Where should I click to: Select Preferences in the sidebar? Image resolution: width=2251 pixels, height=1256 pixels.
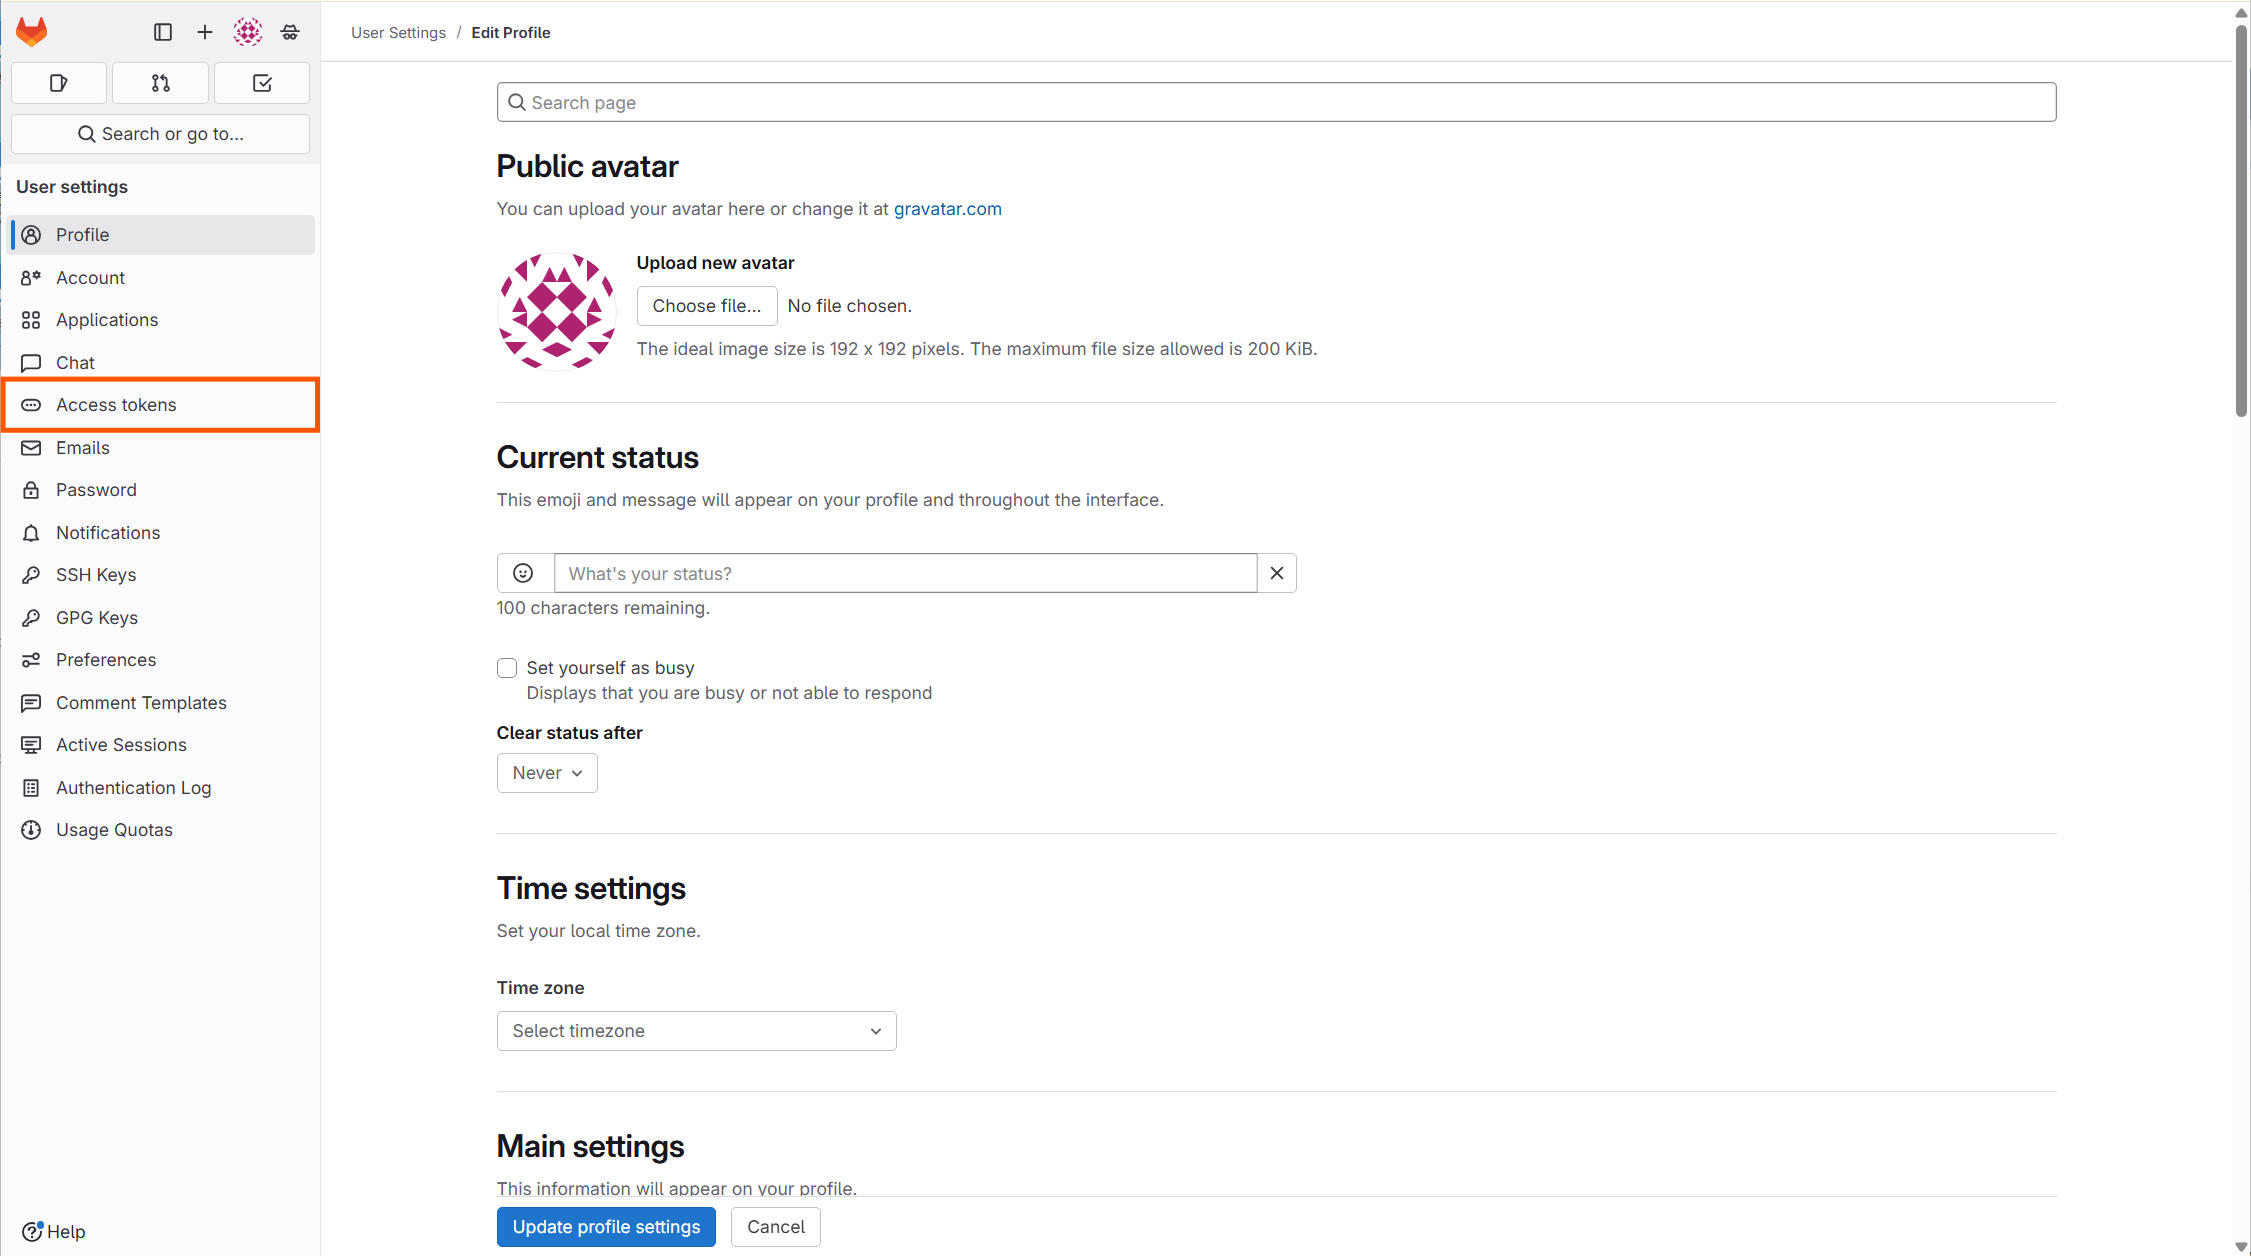tap(106, 660)
